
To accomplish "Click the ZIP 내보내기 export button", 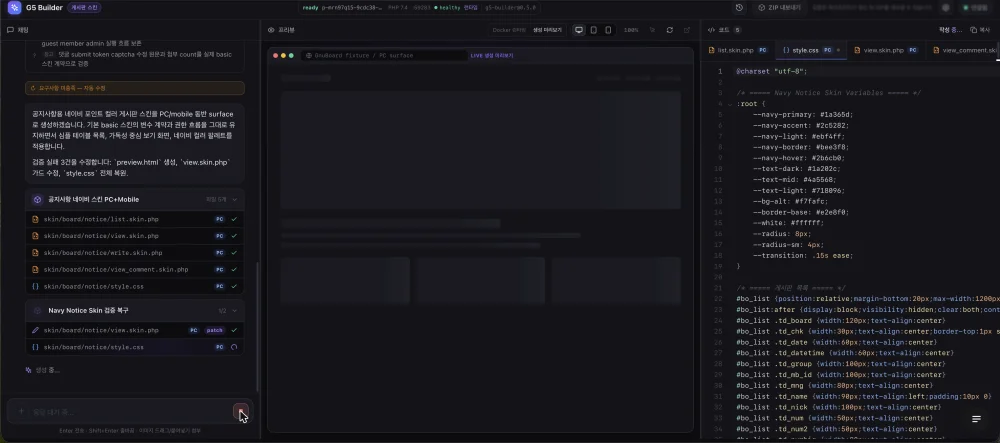I will (x=779, y=8).
